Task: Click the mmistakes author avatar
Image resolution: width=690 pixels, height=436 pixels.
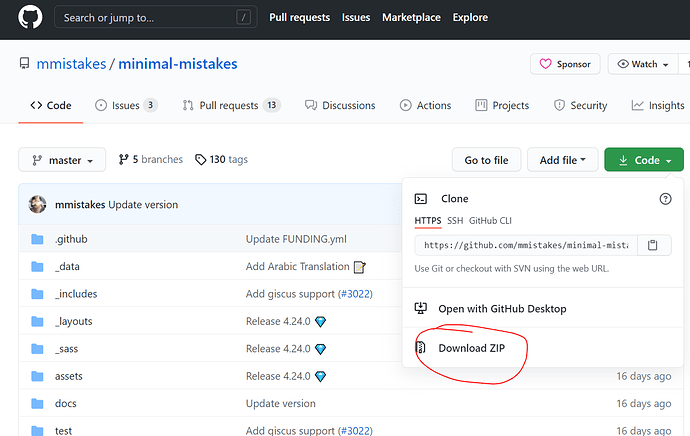Action: click(37, 205)
